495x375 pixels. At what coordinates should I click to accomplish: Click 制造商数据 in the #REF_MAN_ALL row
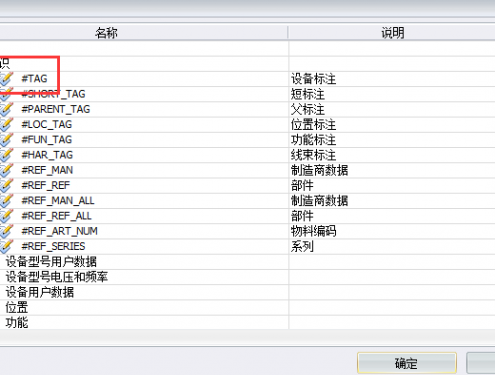pos(319,201)
